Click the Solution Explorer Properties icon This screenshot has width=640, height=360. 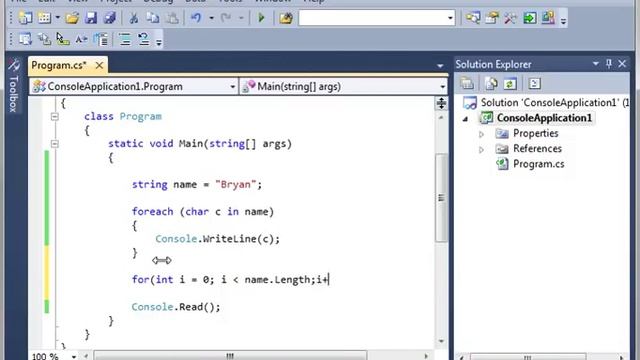coord(467,84)
